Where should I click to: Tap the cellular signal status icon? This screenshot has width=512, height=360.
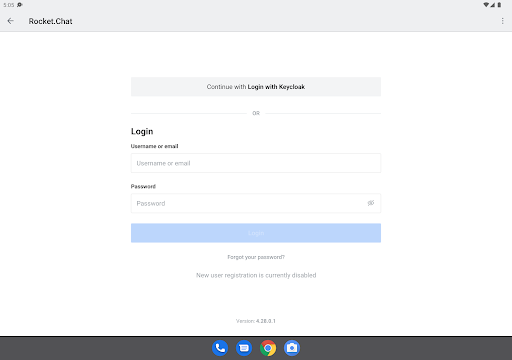492,5
